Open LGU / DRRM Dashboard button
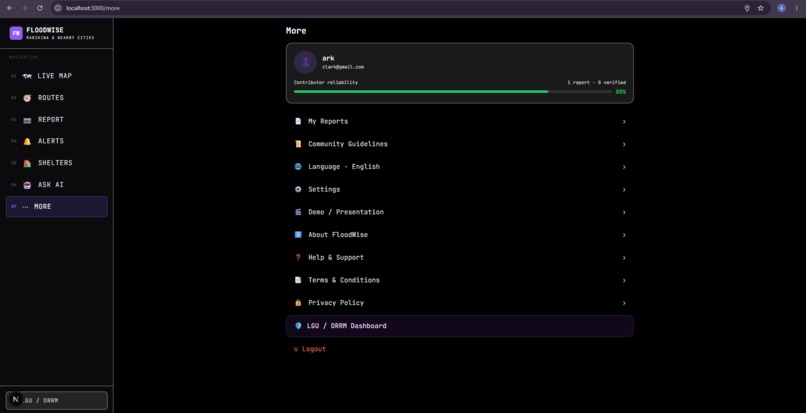This screenshot has height=413, width=806. pos(460,326)
